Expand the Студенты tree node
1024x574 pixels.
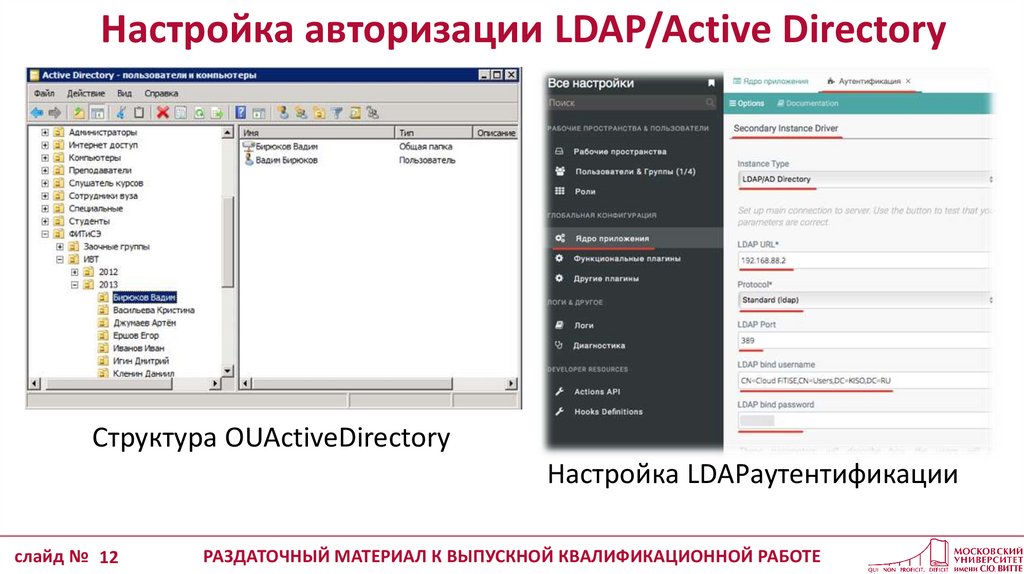pyautogui.click(x=45, y=221)
